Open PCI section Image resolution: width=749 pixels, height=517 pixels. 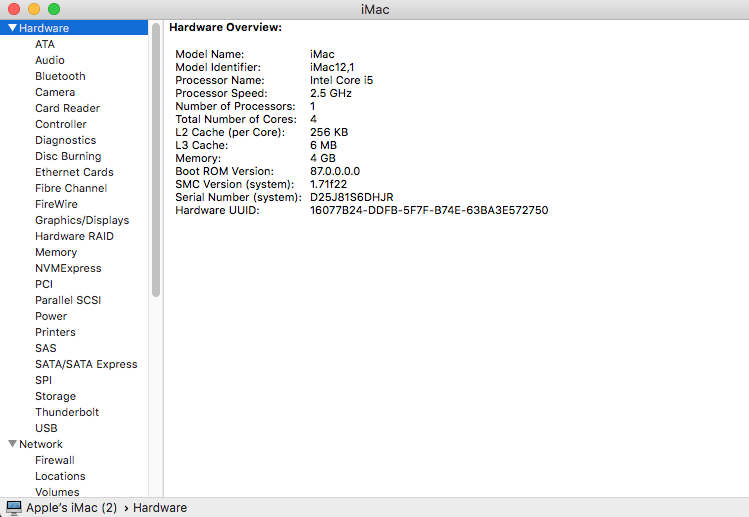coord(43,284)
